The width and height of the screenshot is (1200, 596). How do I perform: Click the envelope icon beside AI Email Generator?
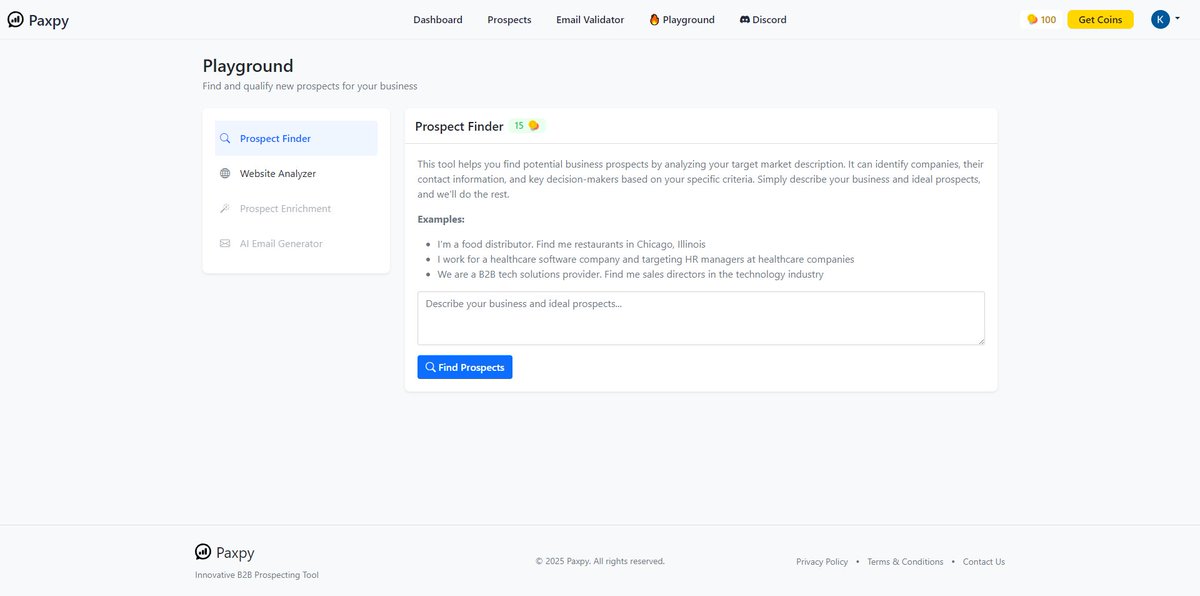click(225, 244)
